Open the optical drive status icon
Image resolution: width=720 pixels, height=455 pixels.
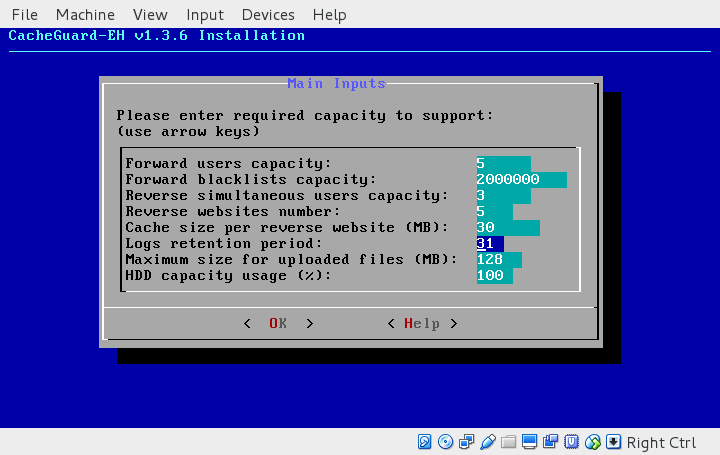(x=446, y=442)
